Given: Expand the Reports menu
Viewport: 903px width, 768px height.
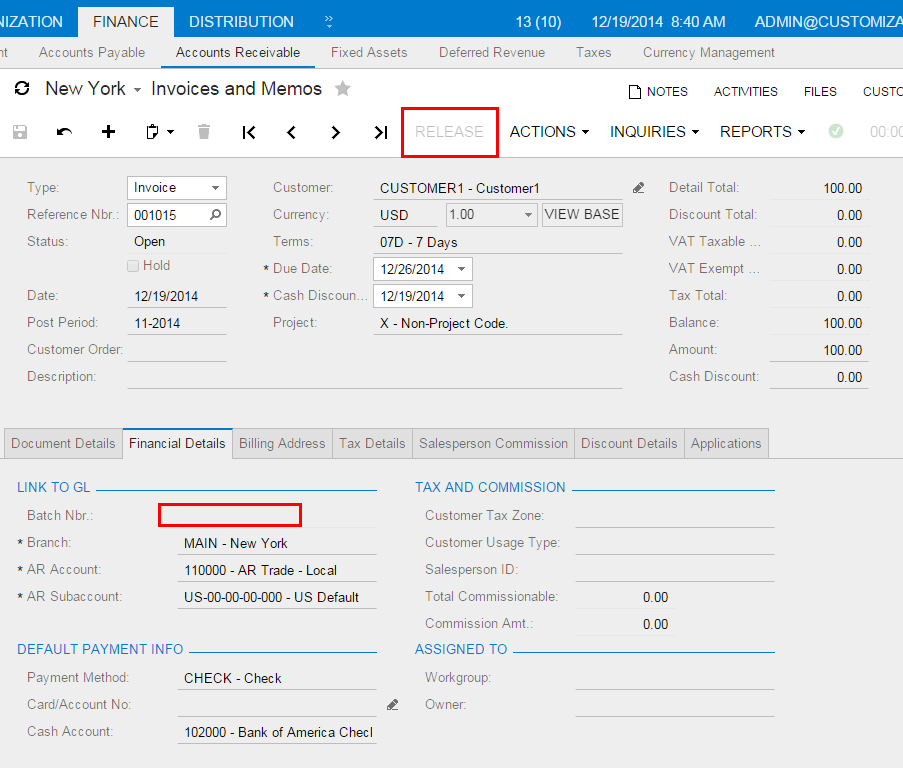Looking at the screenshot, I should coord(762,132).
